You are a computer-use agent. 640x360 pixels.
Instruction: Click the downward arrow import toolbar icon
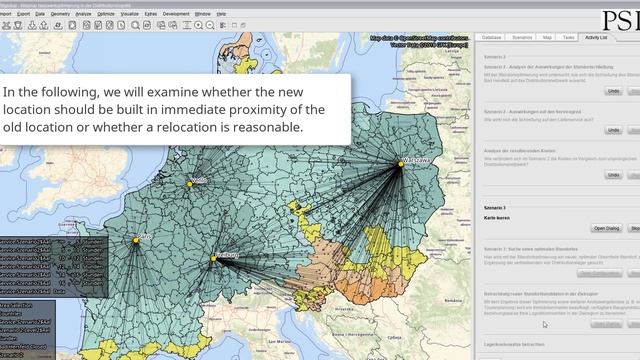click(x=32, y=25)
